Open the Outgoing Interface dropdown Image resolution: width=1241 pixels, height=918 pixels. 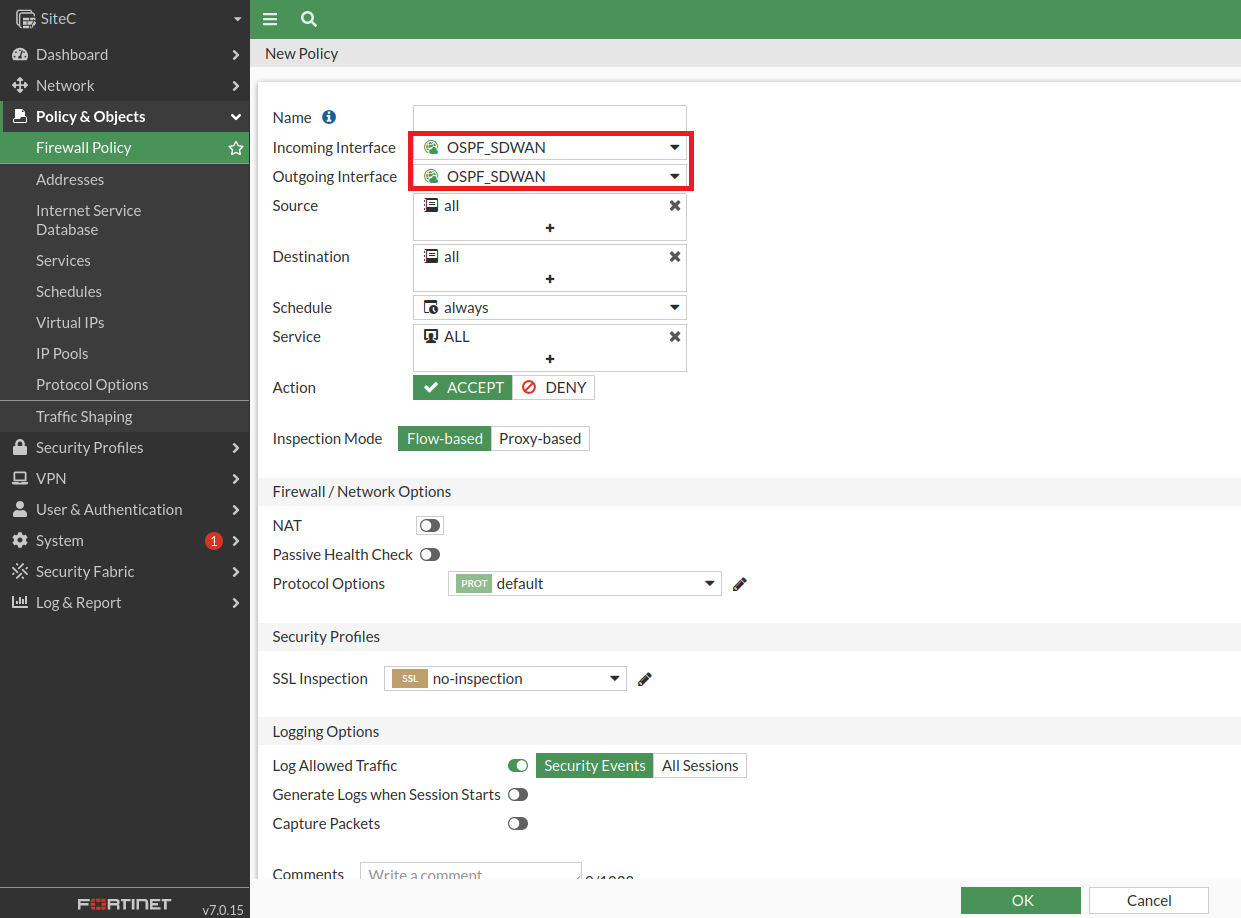pos(550,176)
